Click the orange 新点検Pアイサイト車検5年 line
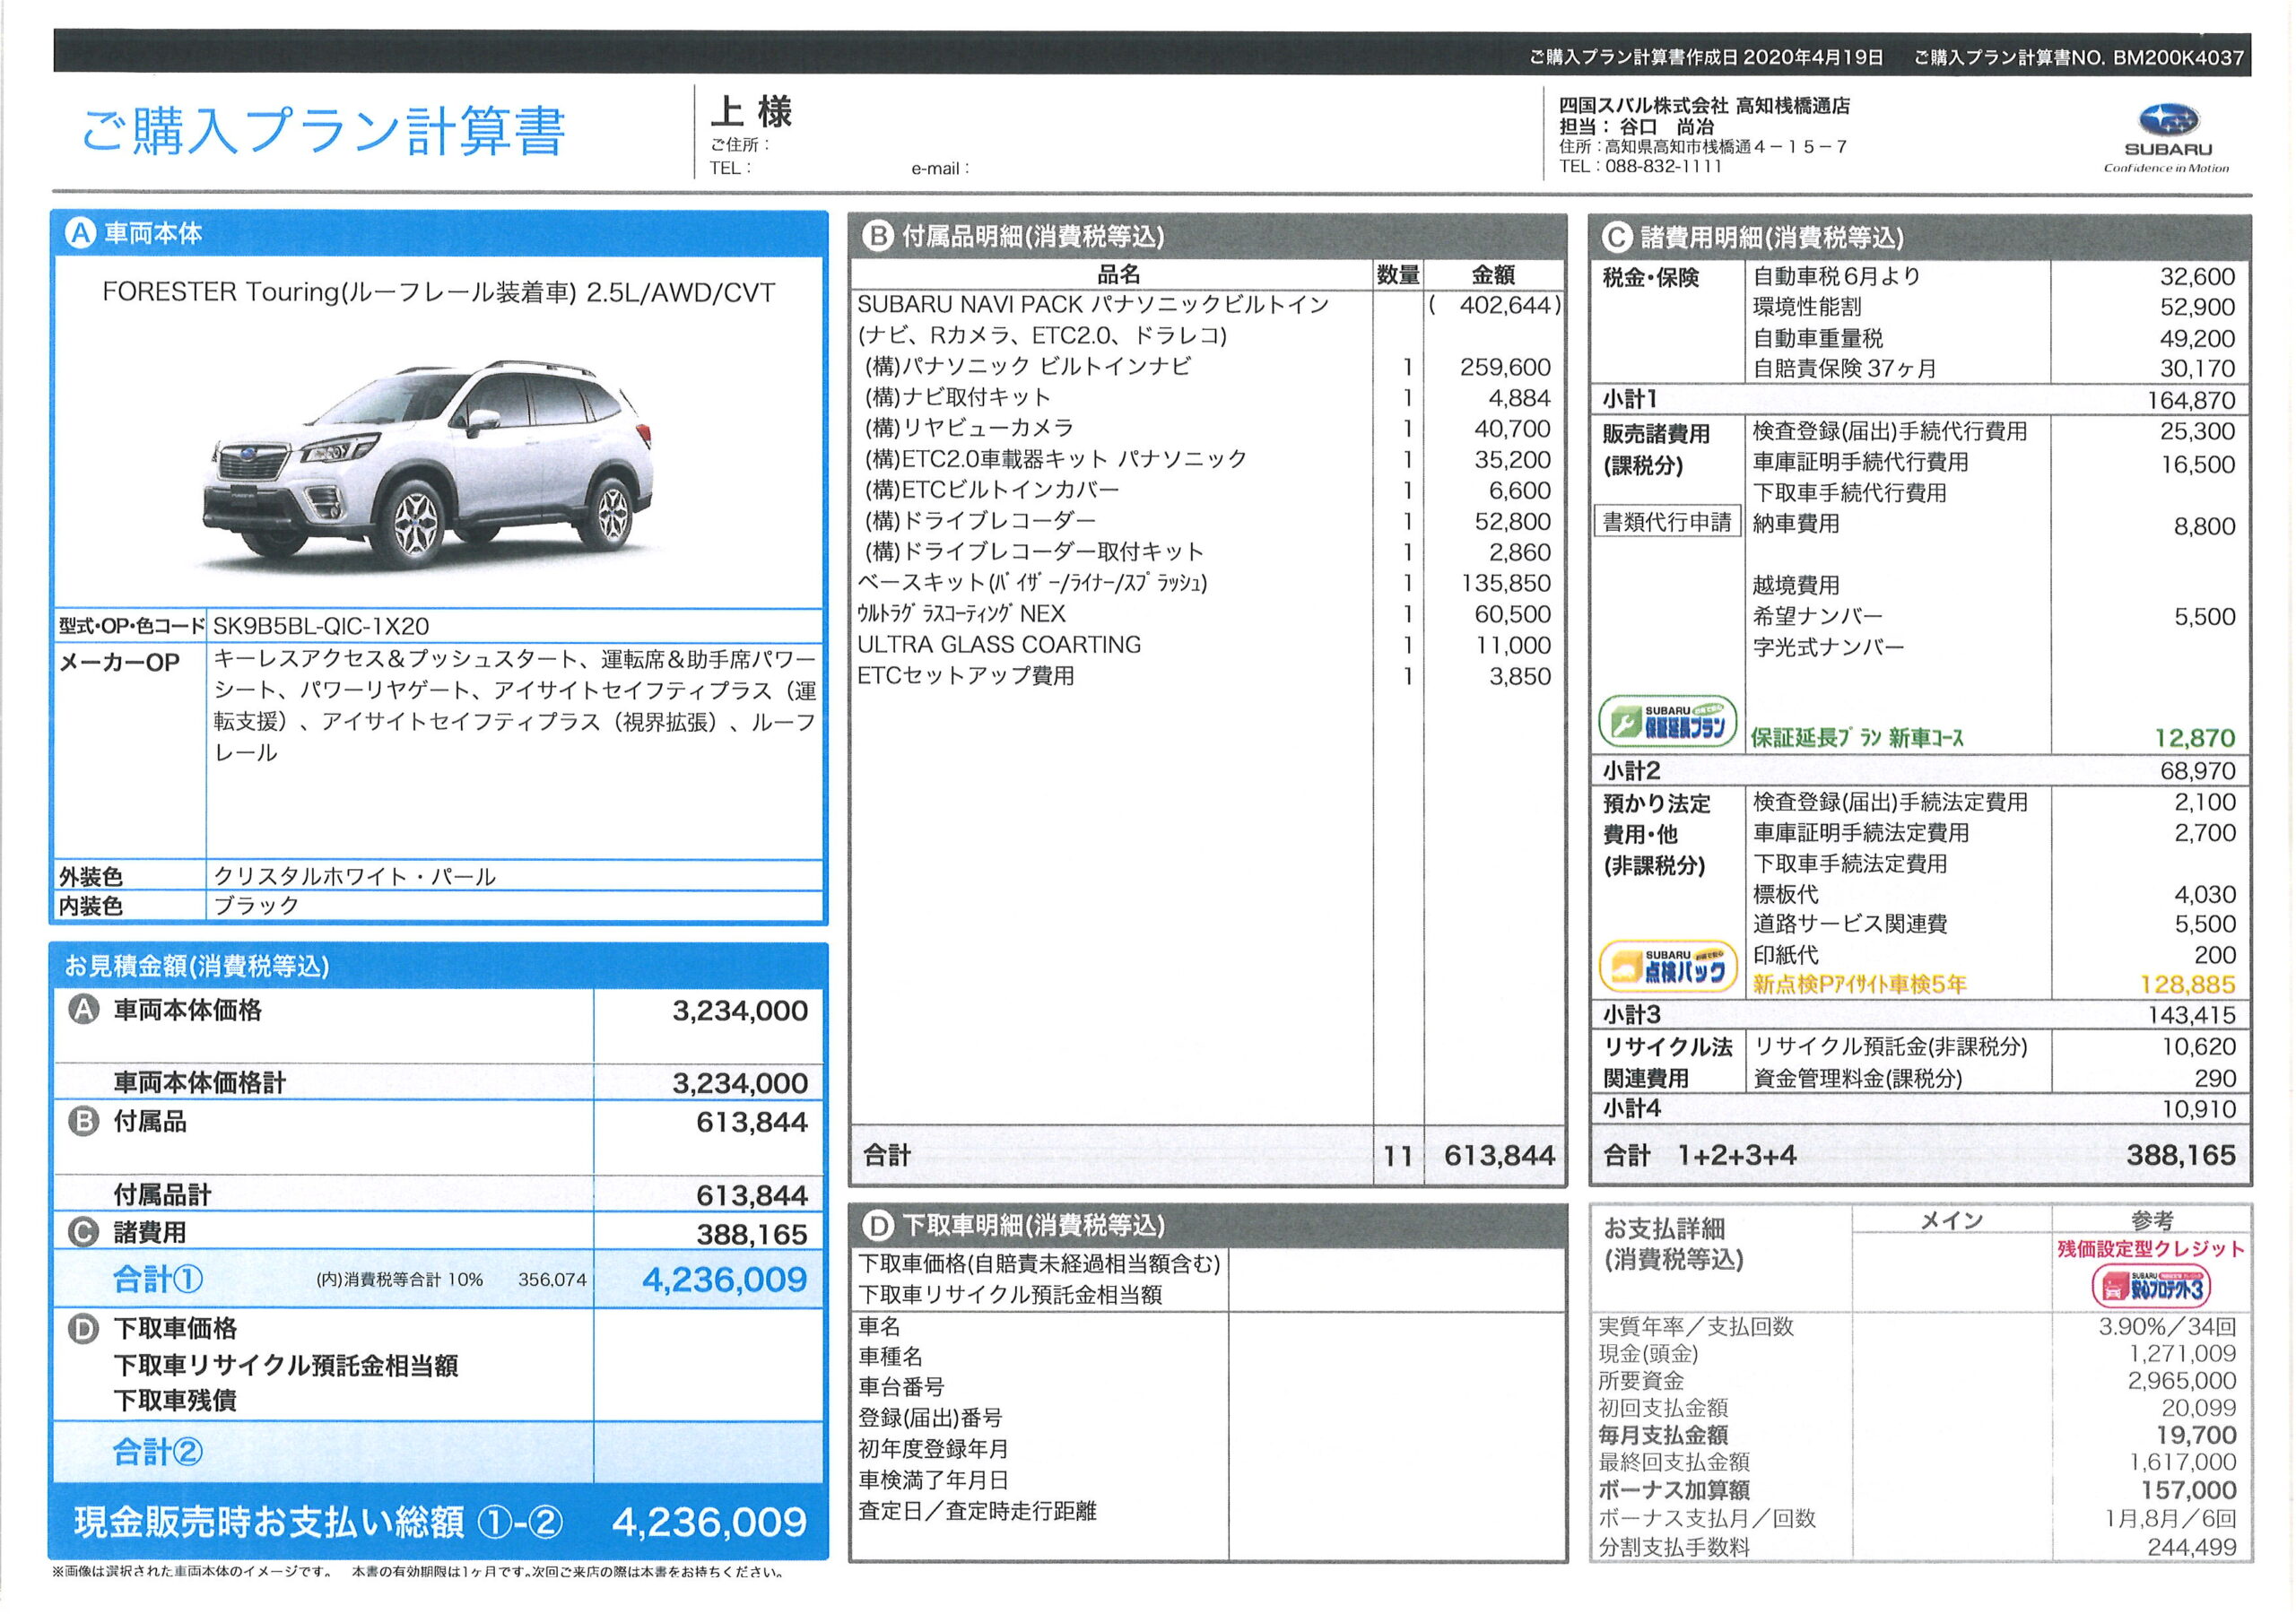Image resolution: width=2296 pixels, height=1623 pixels. 1859,985
